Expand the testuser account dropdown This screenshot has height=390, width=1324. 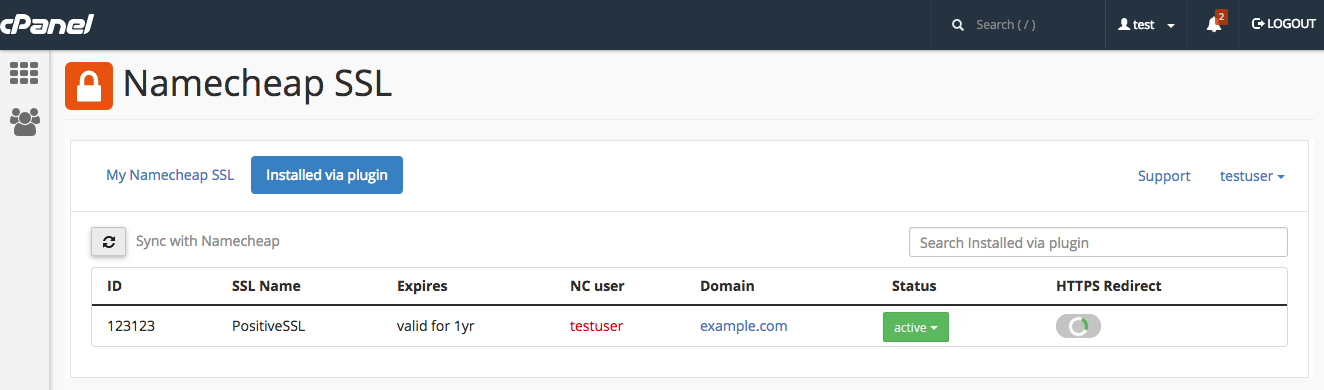[1252, 176]
